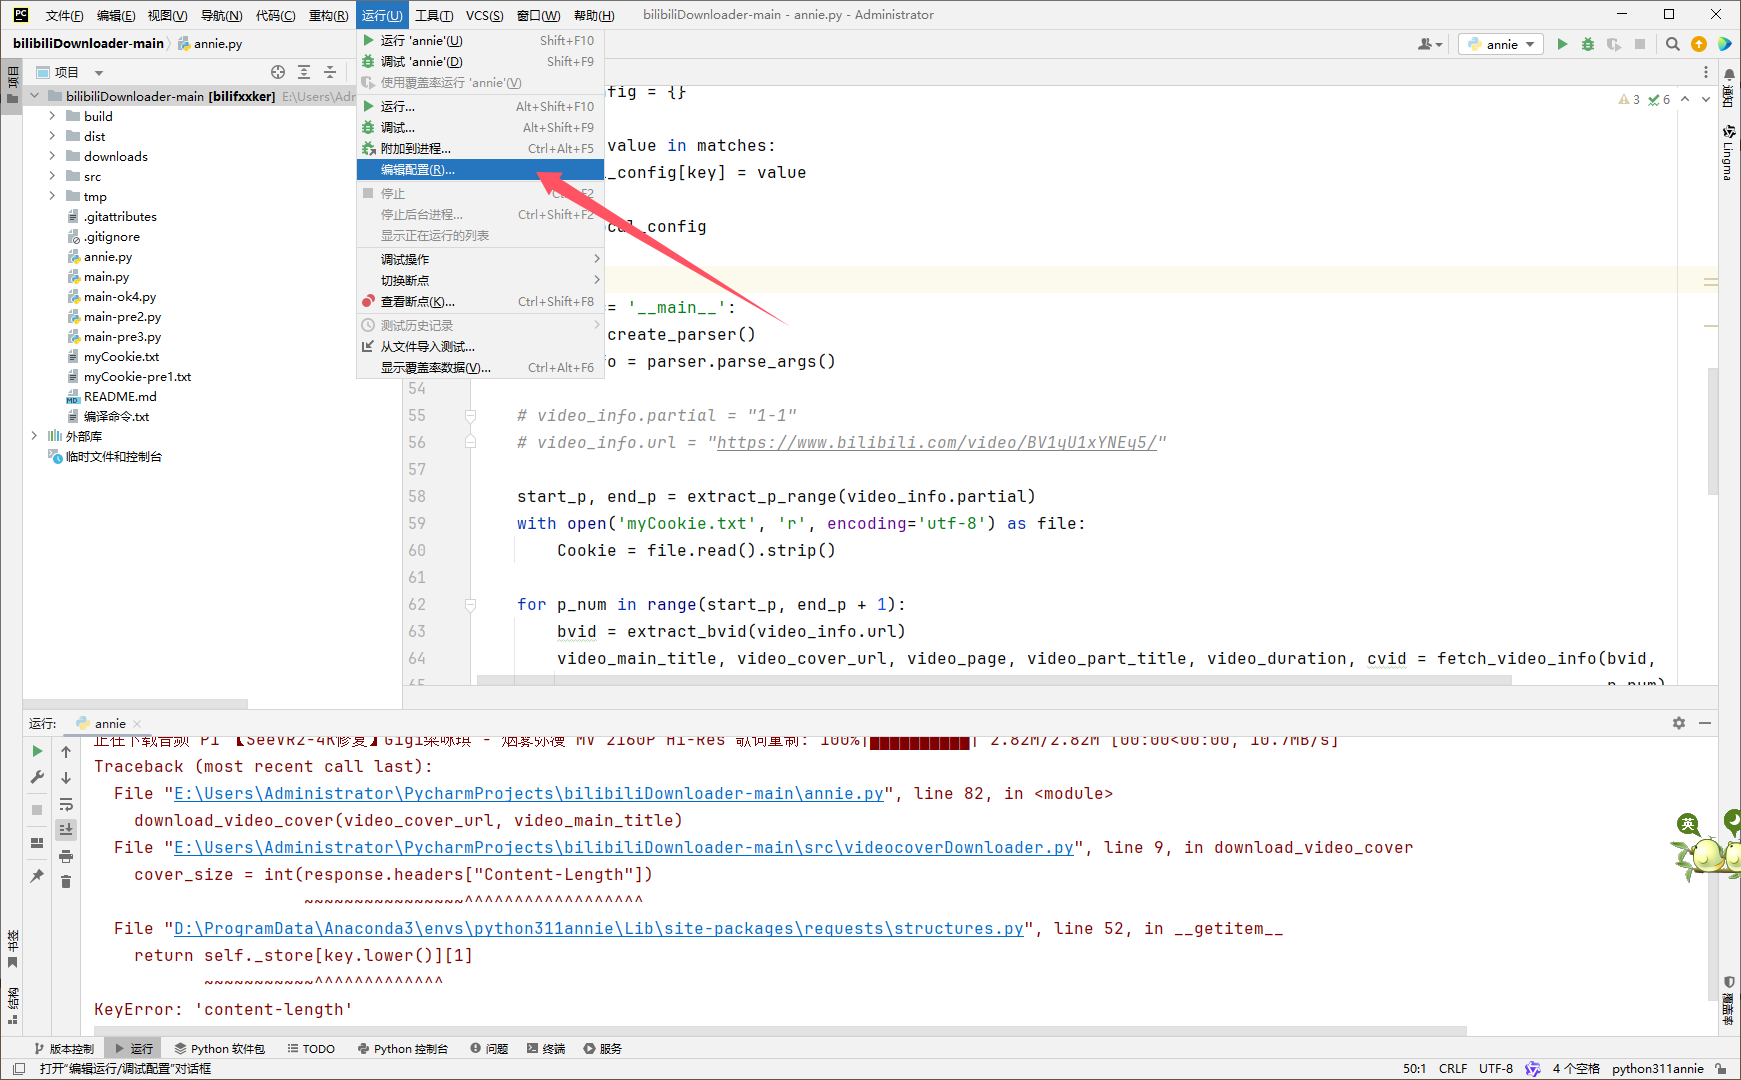
Task: Open the annie run configuration dropdown
Action: (x=1501, y=44)
